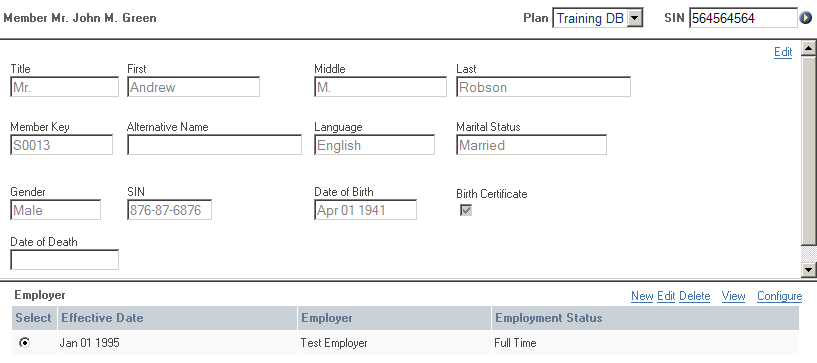Click New in Employer section
The image size is (817, 363).
pyautogui.click(x=642, y=296)
